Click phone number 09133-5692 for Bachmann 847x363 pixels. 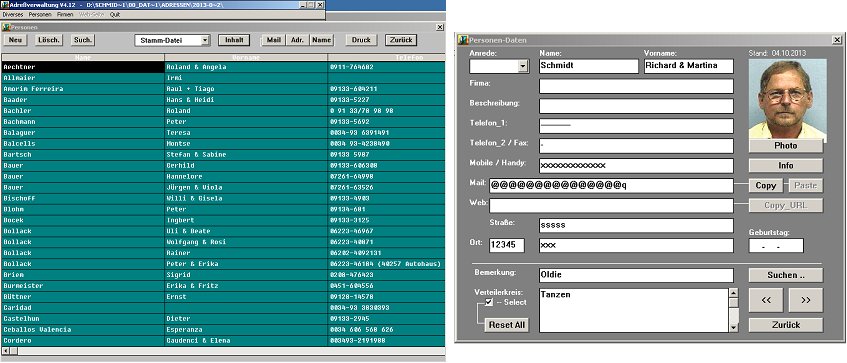tap(351, 122)
